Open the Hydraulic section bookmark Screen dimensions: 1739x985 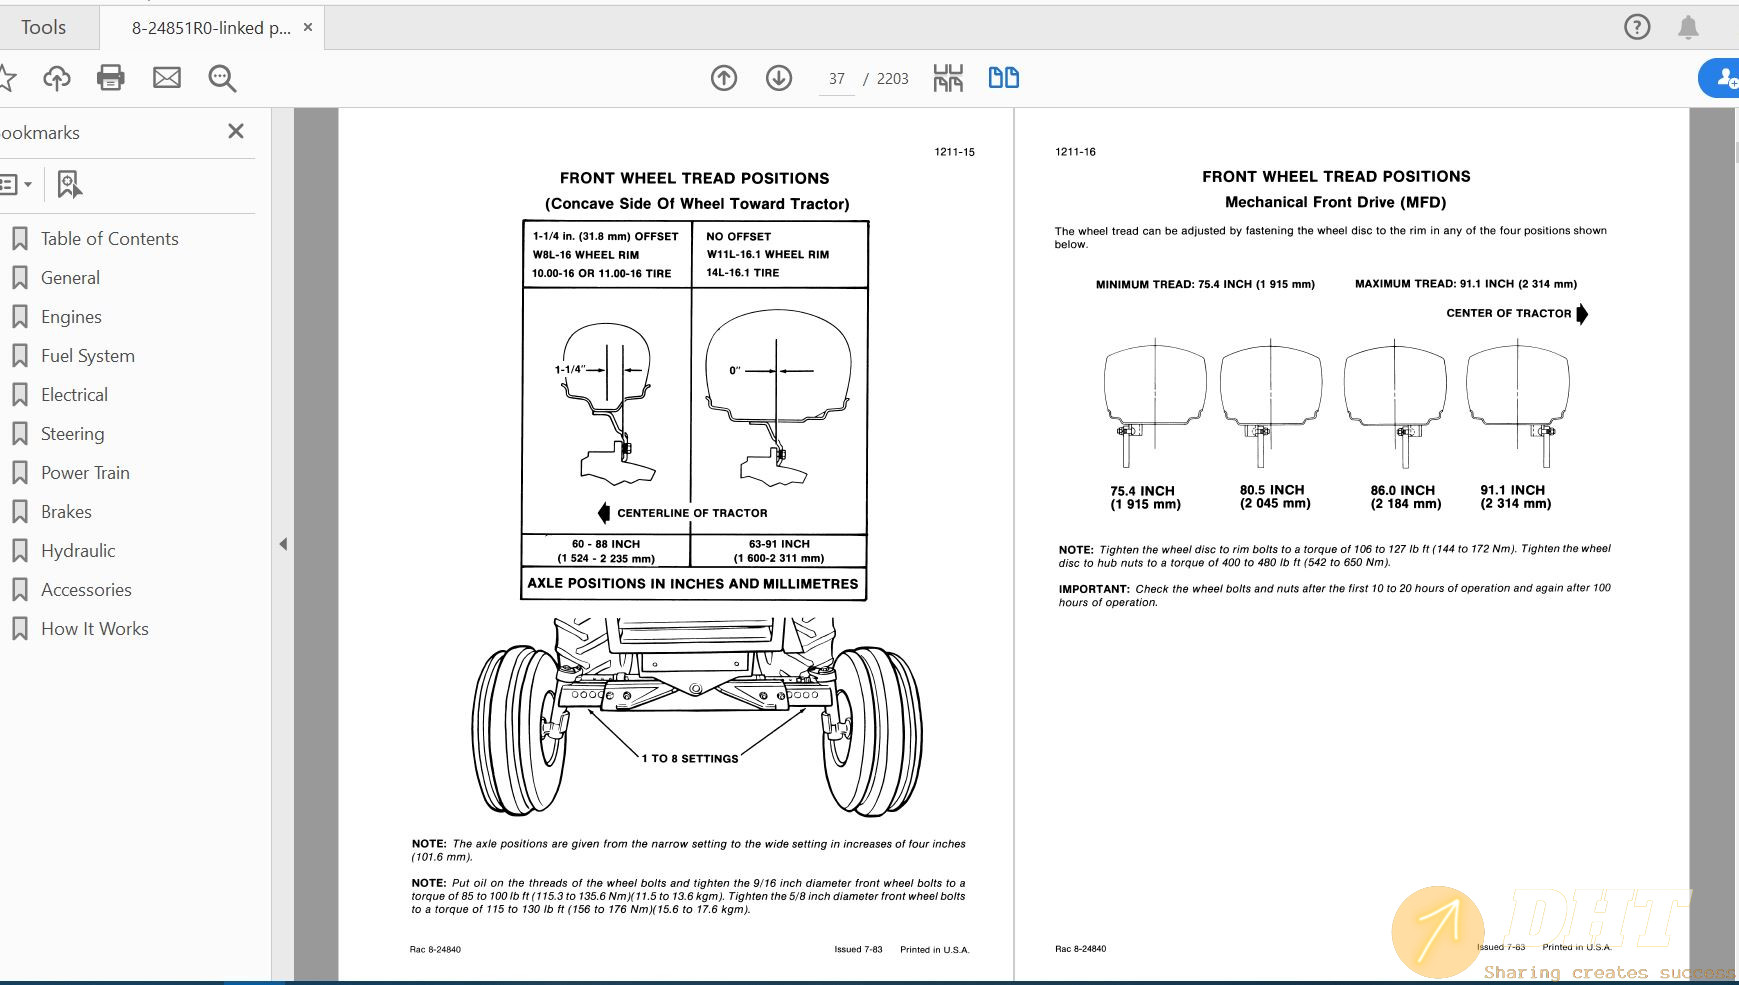tap(77, 550)
